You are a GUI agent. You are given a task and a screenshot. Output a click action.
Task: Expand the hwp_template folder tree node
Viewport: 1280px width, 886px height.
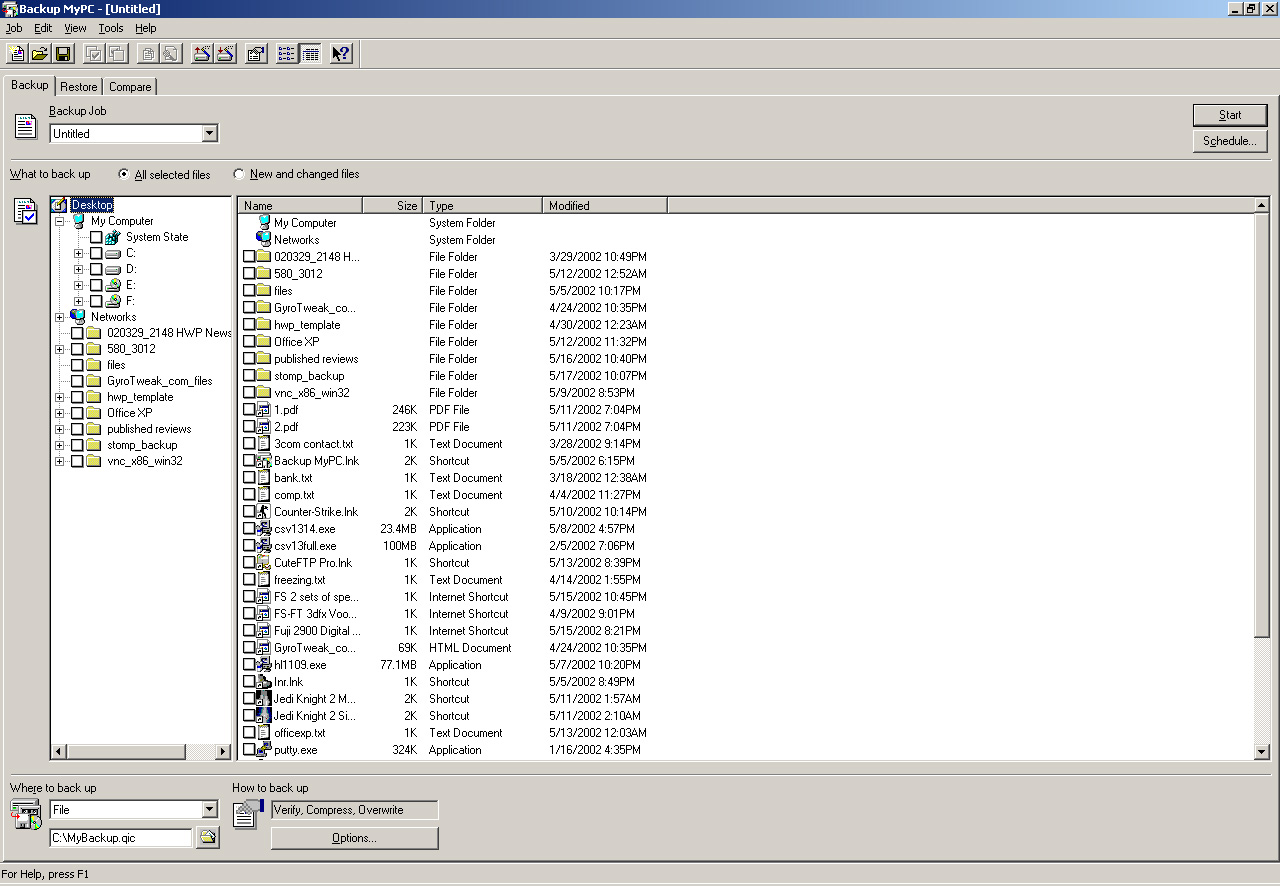(60, 397)
